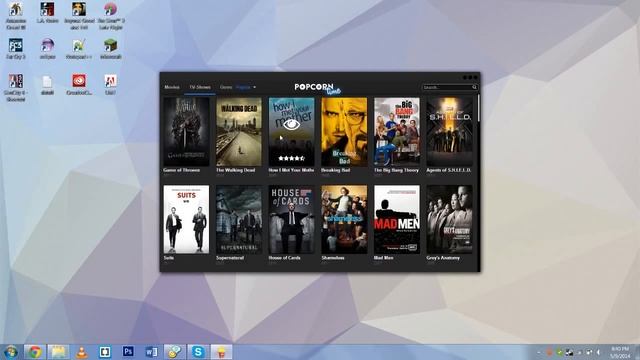The width and height of the screenshot is (640, 360).
Task: Click the 'How I Met Your Mother' title text
Action: click(x=291, y=170)
